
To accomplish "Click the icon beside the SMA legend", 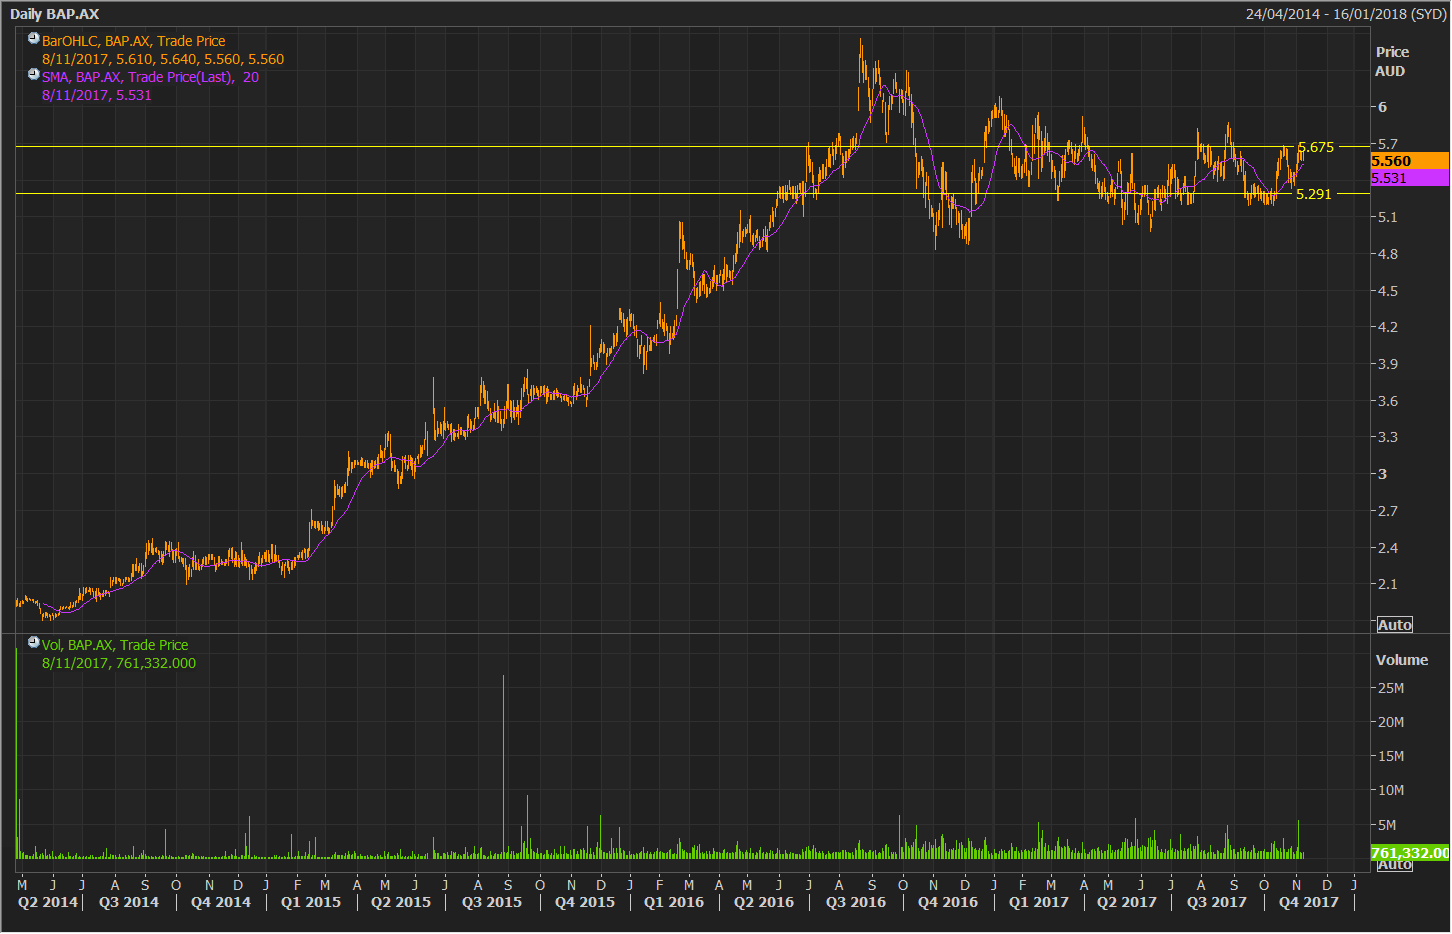I will (34, 75).
